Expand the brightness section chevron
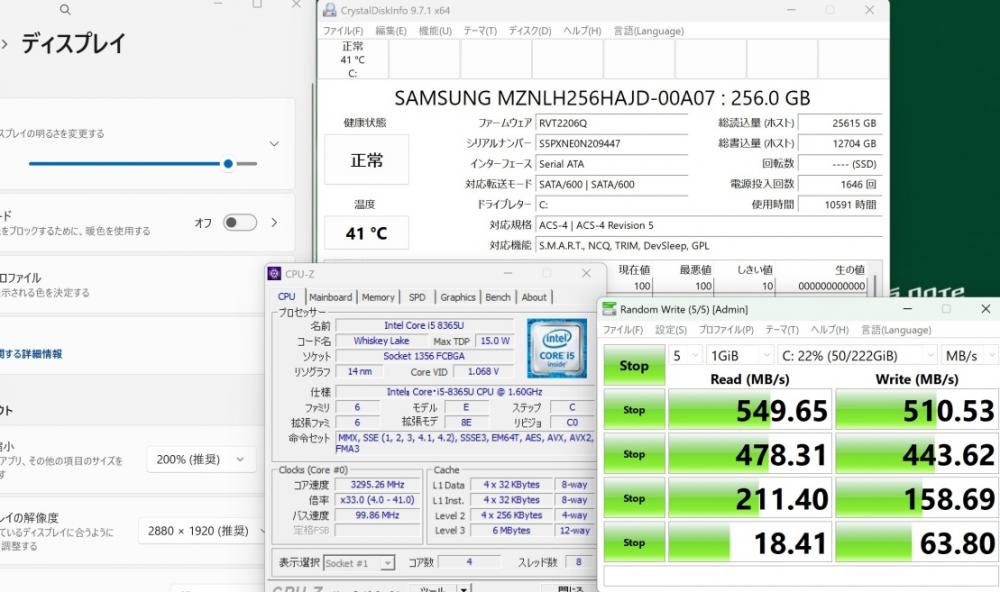 274,144
